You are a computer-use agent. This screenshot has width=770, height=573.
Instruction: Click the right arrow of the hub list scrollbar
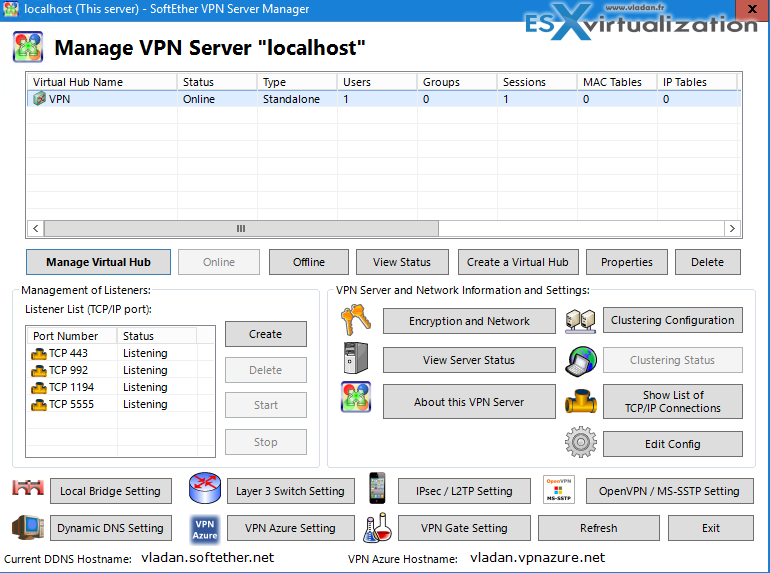click(x=732, y=228)
